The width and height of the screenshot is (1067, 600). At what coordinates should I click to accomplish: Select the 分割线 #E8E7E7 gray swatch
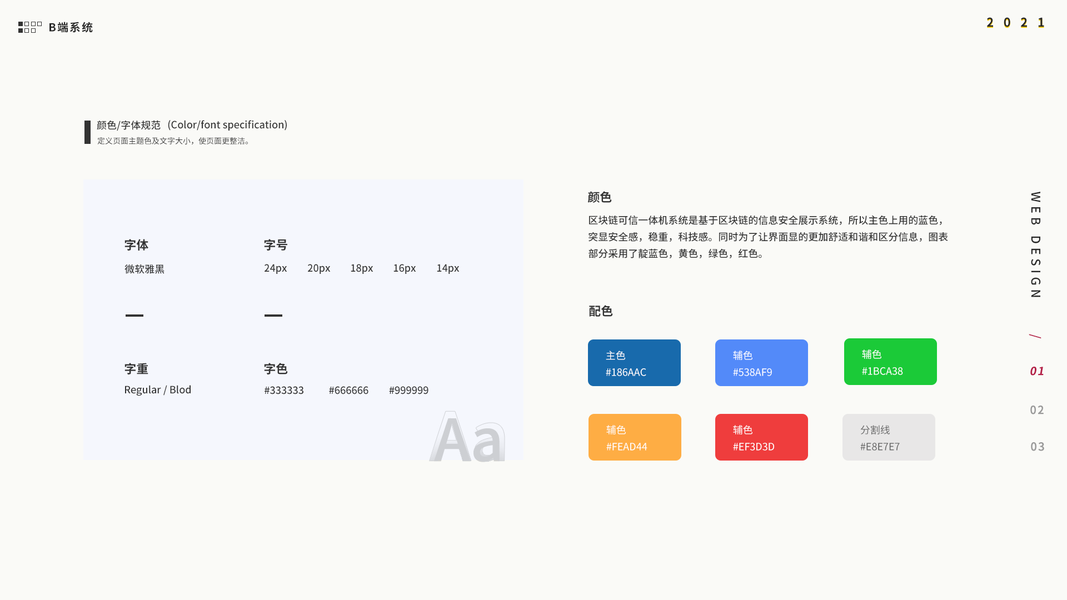(x=889, y=437)
